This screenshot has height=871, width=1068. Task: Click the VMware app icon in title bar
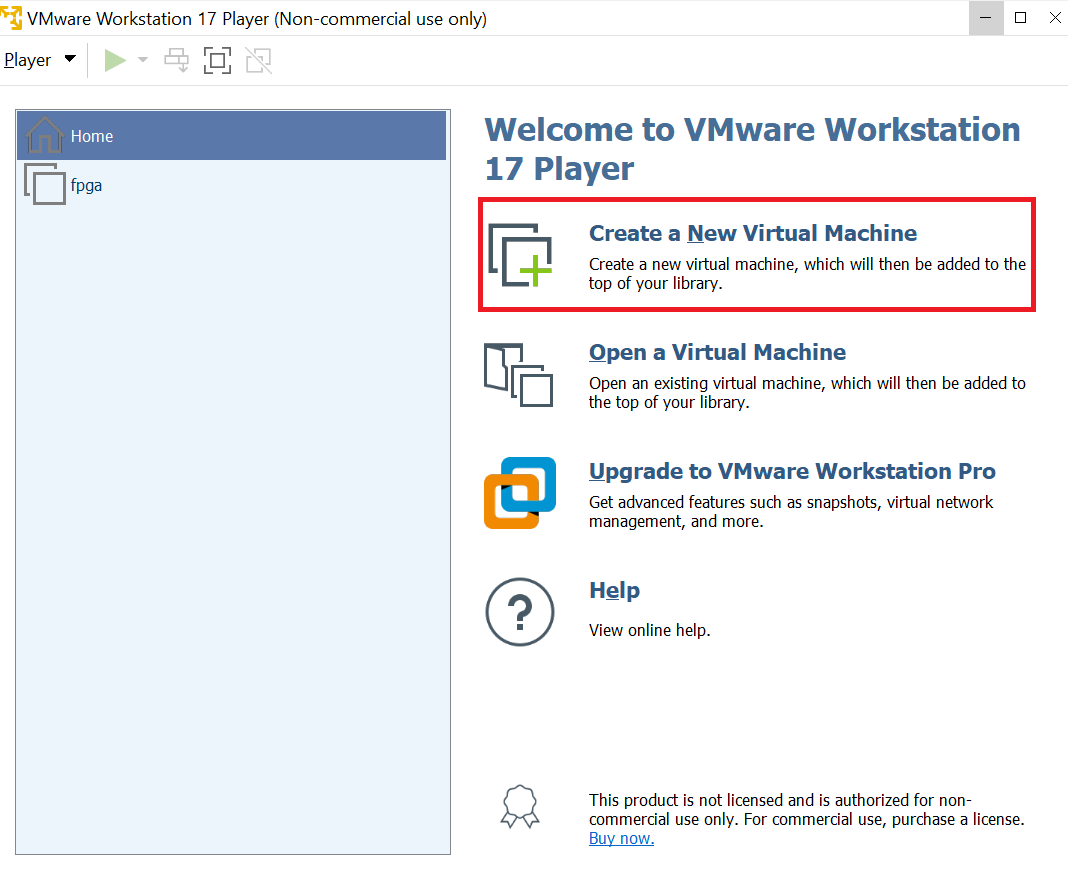pos(12,18)
